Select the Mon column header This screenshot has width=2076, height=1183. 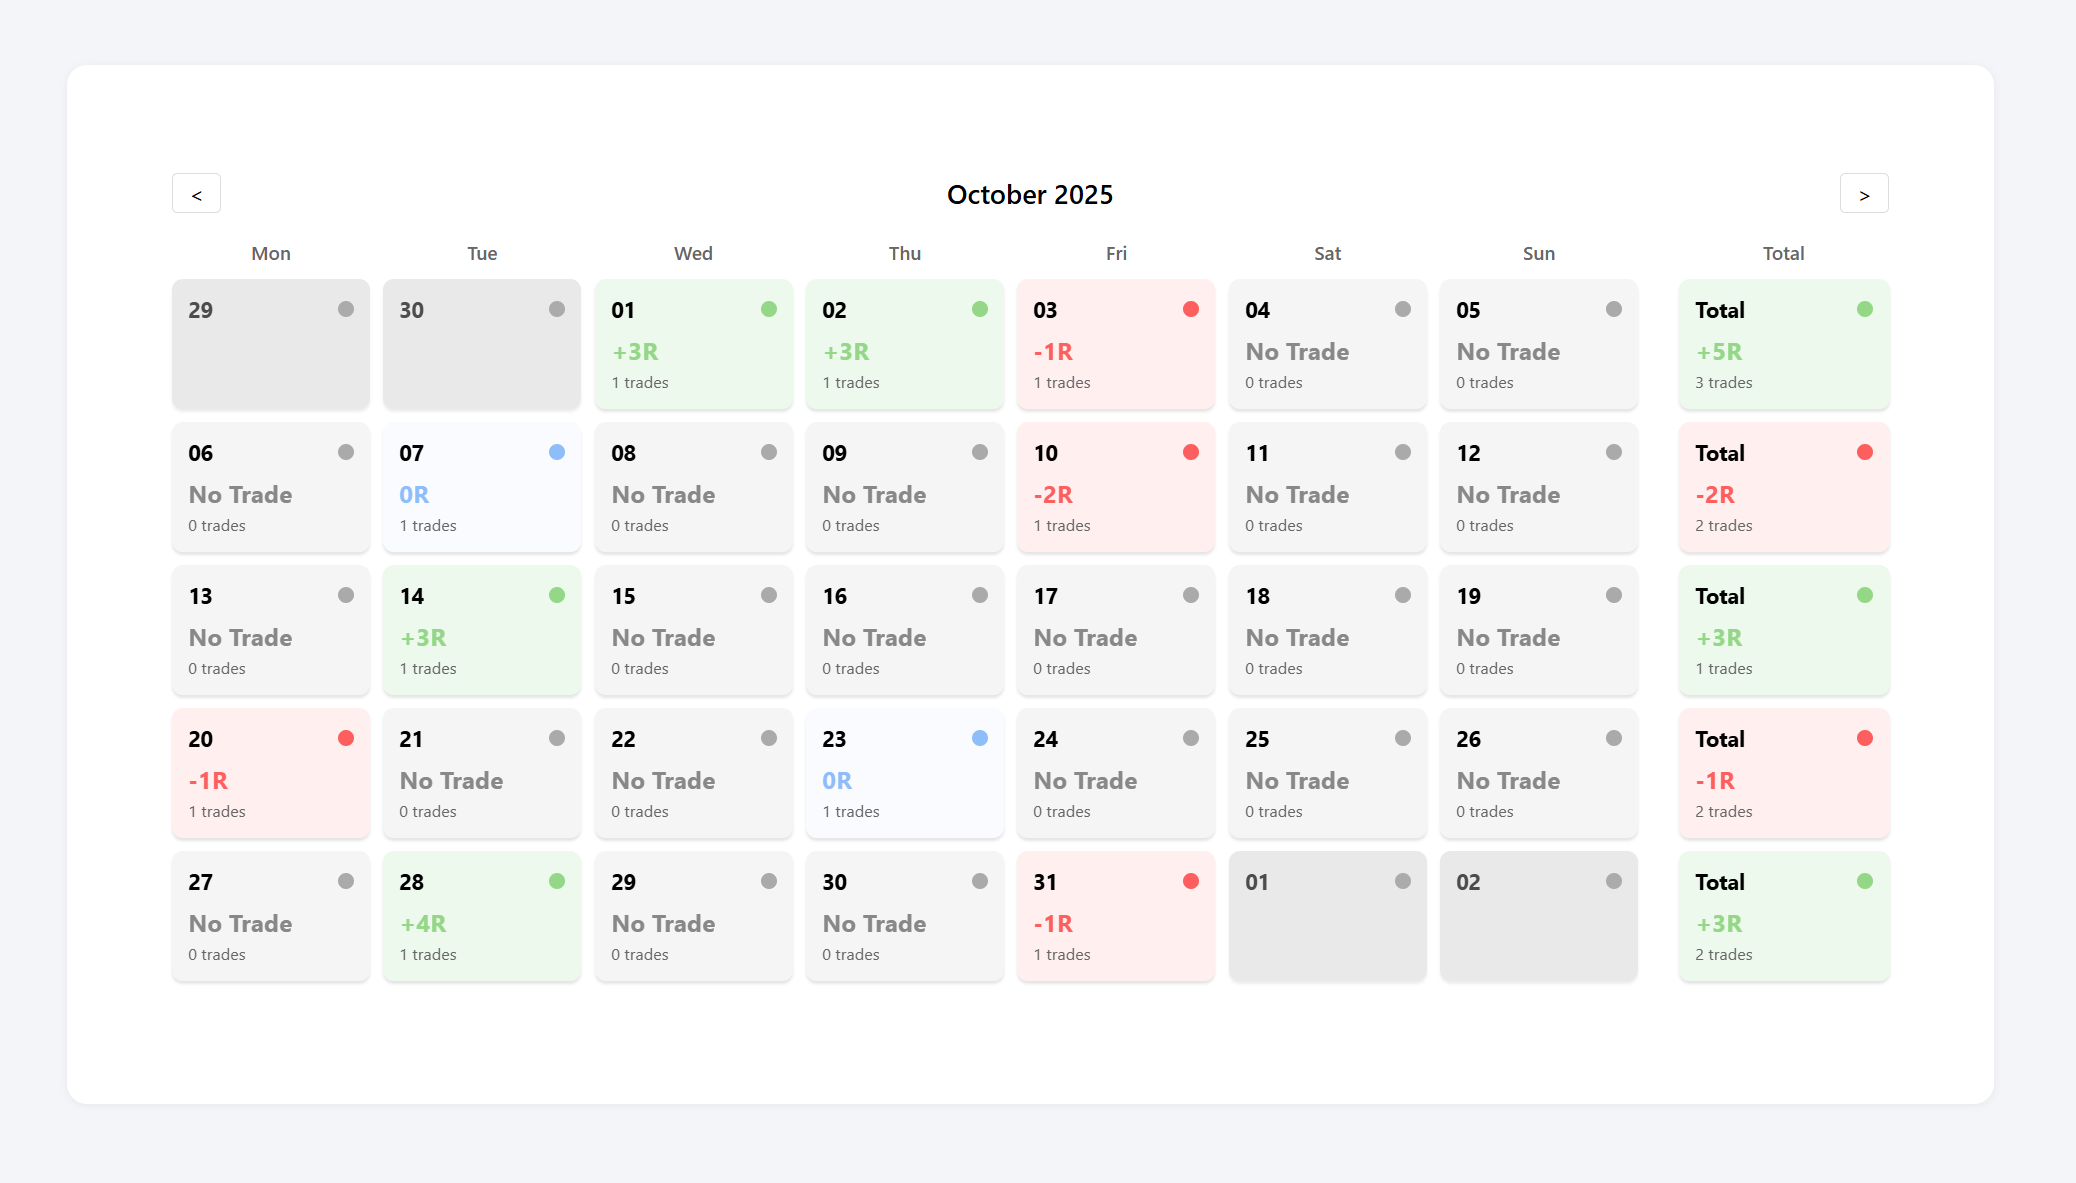point(270,253)
